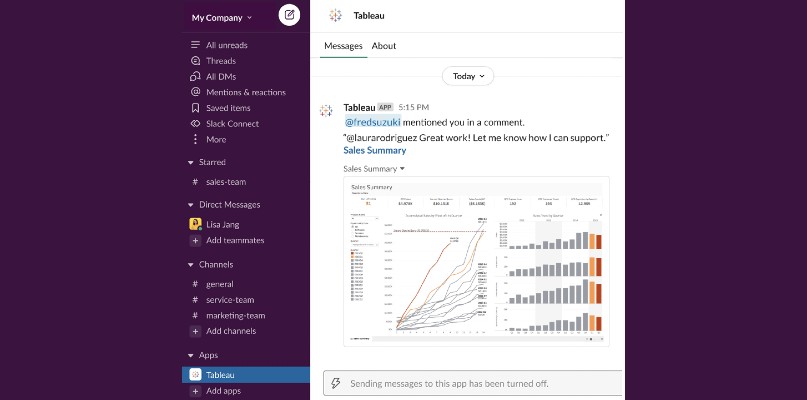Click the quoted text "Great work!"

pyautogui.click(x=444, y=138)
